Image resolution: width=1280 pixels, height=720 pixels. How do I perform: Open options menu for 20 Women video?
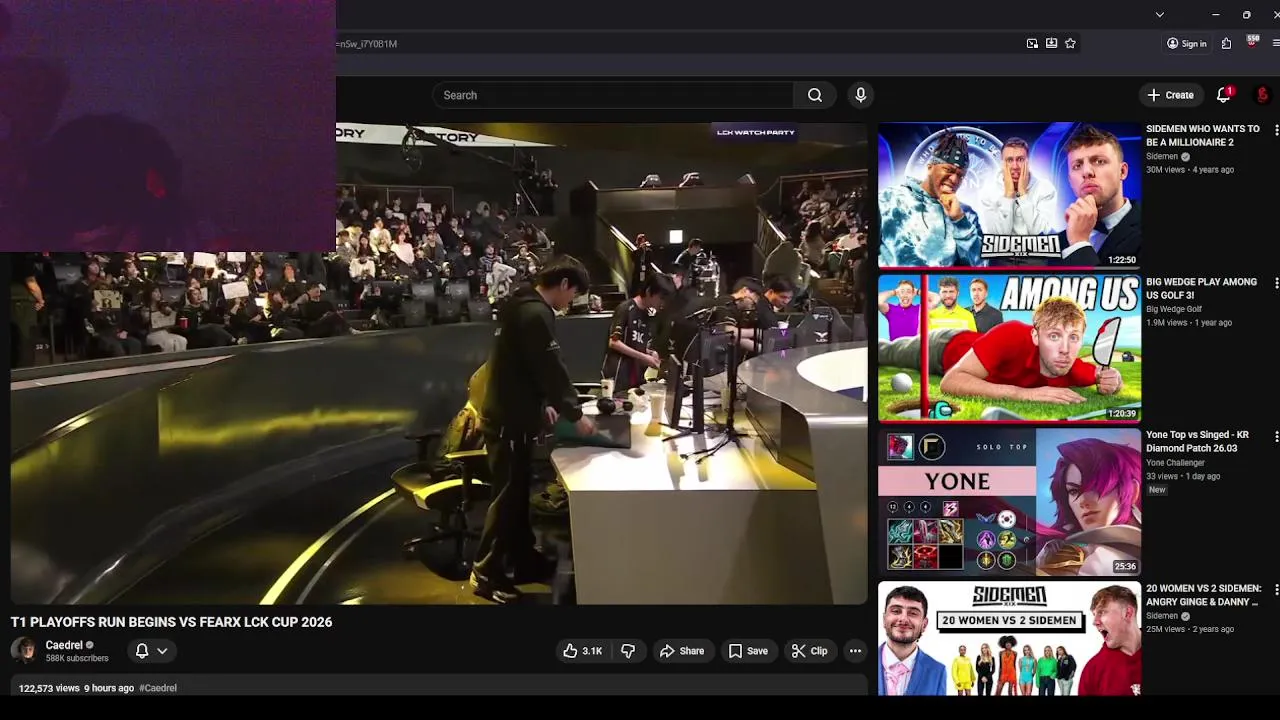pos(1275,591)
